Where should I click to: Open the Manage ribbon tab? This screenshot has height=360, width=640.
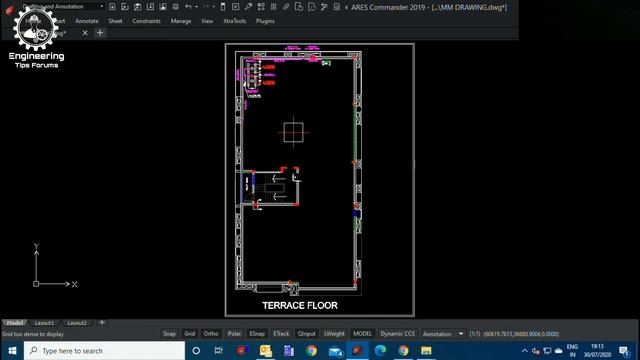click(181, 21)
